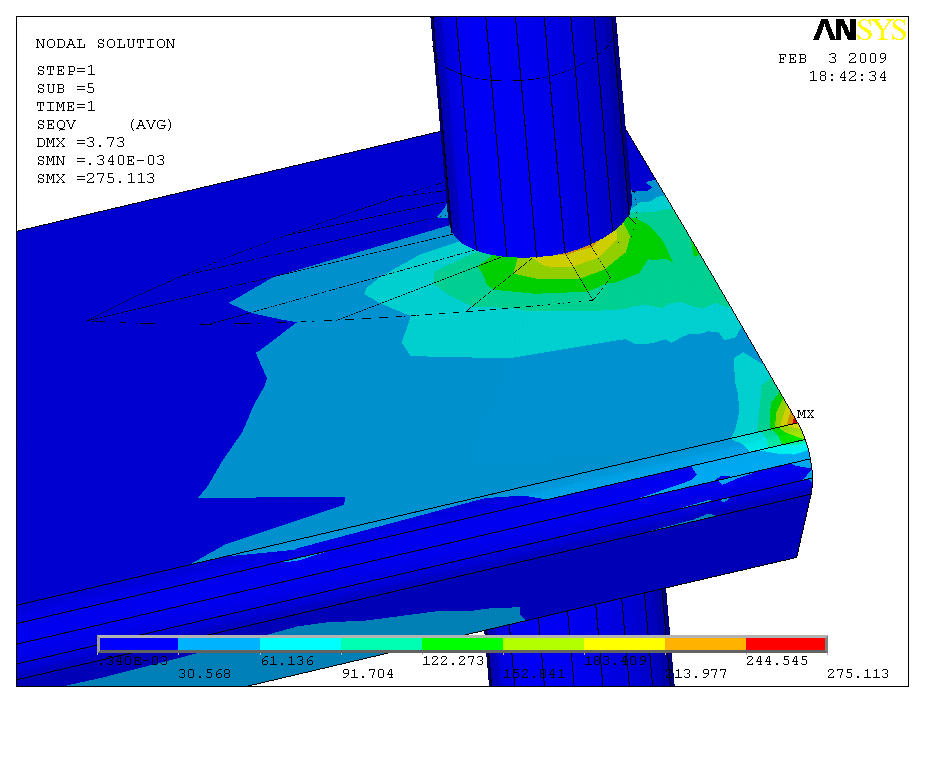Pick the darkest blue legend band
Viewport: 937px width, 771px height.
click(x=138, y=644)
